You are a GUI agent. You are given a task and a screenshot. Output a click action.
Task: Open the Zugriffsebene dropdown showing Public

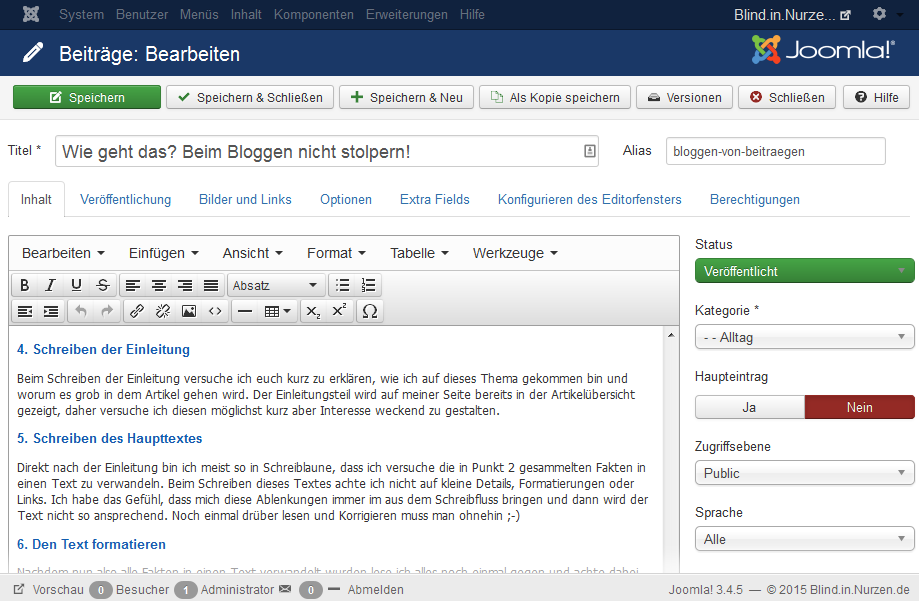point(804,473)
